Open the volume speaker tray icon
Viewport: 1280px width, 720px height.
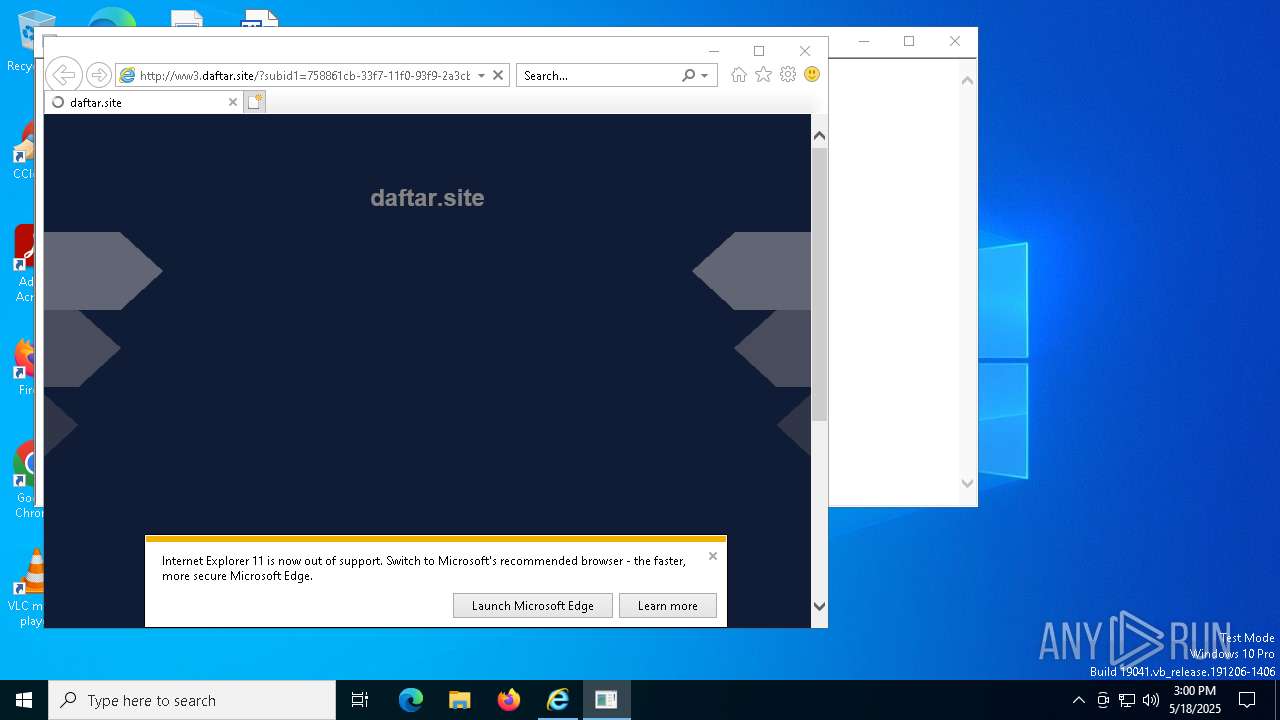pyautogui.click(x=1151, y=700)
